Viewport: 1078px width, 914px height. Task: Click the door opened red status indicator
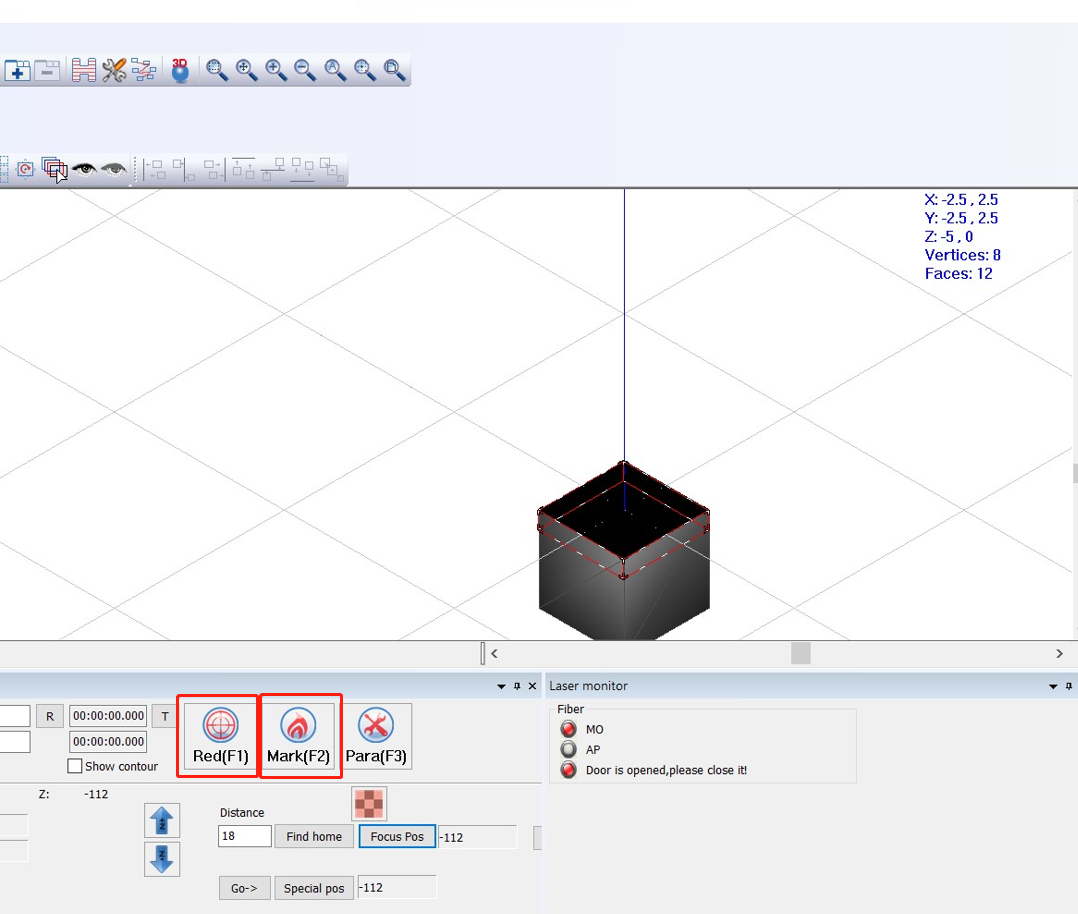point(569,770)
